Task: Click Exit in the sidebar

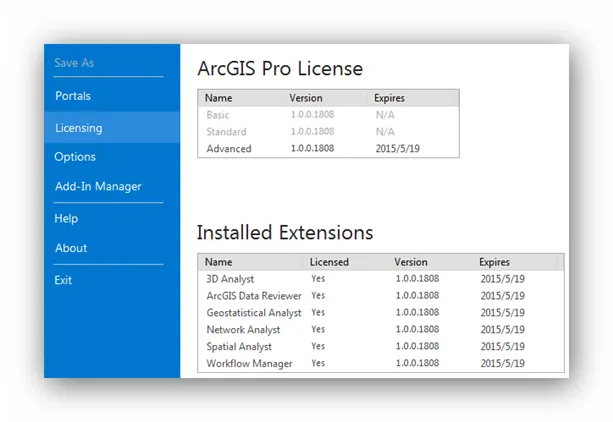Action: (x=64, y=280)
